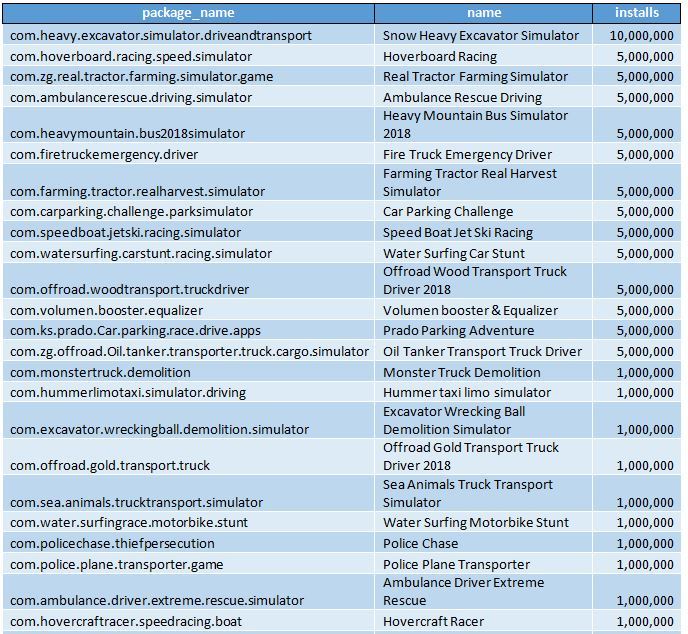The height and width of the screenshot is (634, 688).
Task: Select Water Surfing Car Stunt cell
Action: tap(484, 253)
